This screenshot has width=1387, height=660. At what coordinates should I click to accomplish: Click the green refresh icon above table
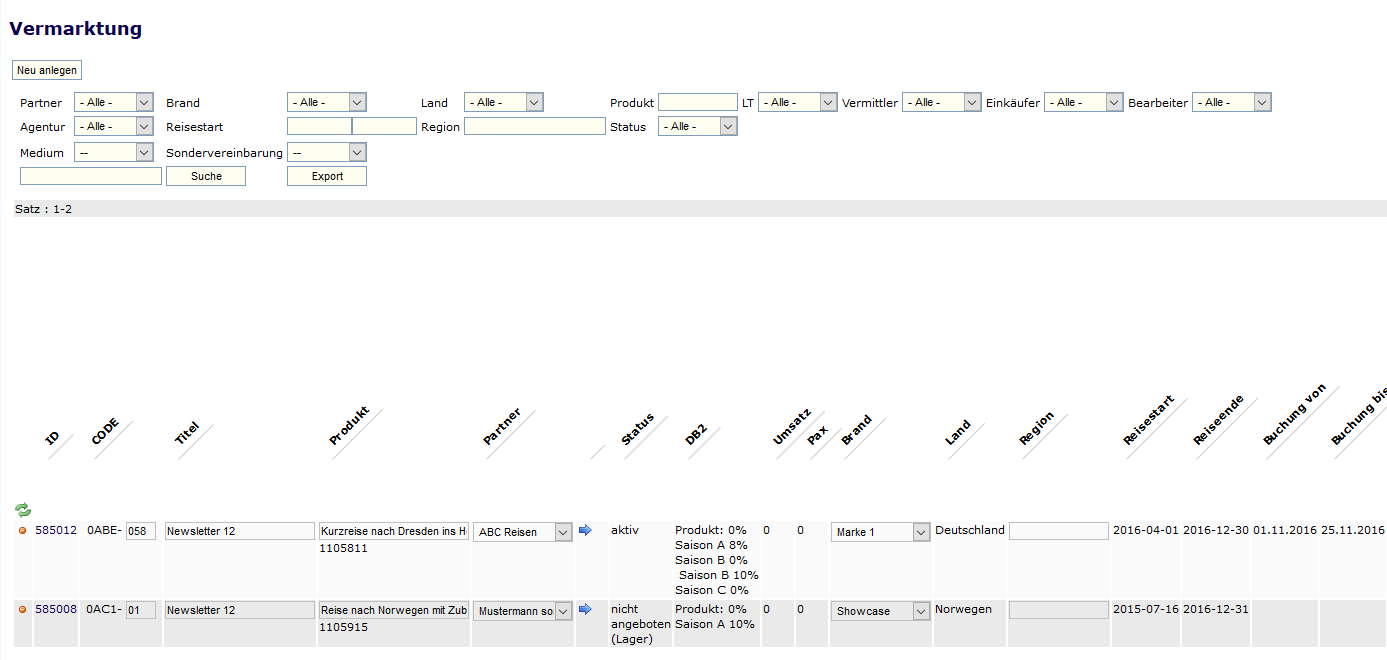23,510
